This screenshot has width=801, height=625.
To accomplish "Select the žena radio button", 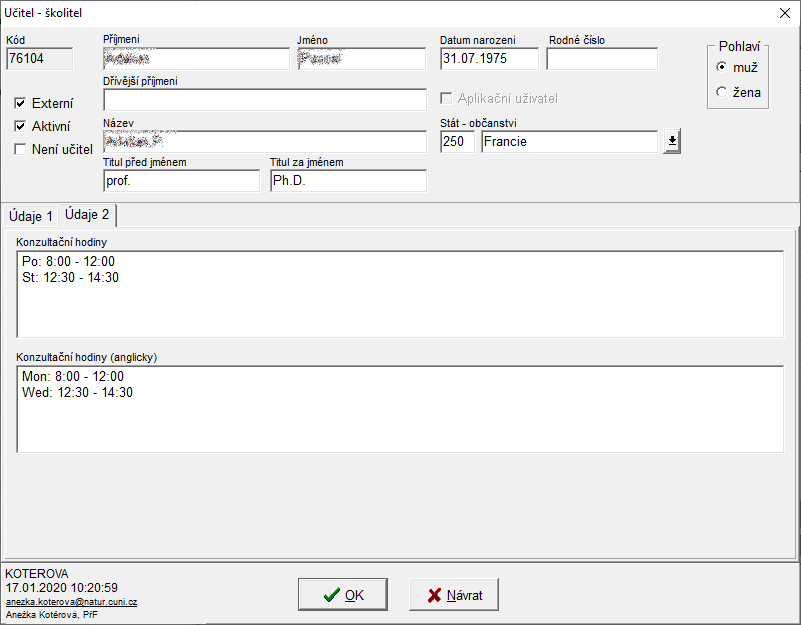I will [x=721, y=92].
